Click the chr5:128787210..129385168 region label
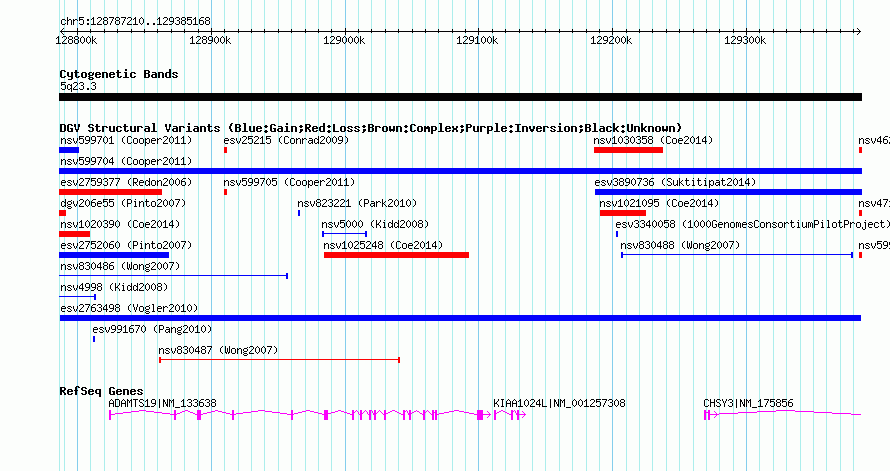890x471 pixels. 135,21
